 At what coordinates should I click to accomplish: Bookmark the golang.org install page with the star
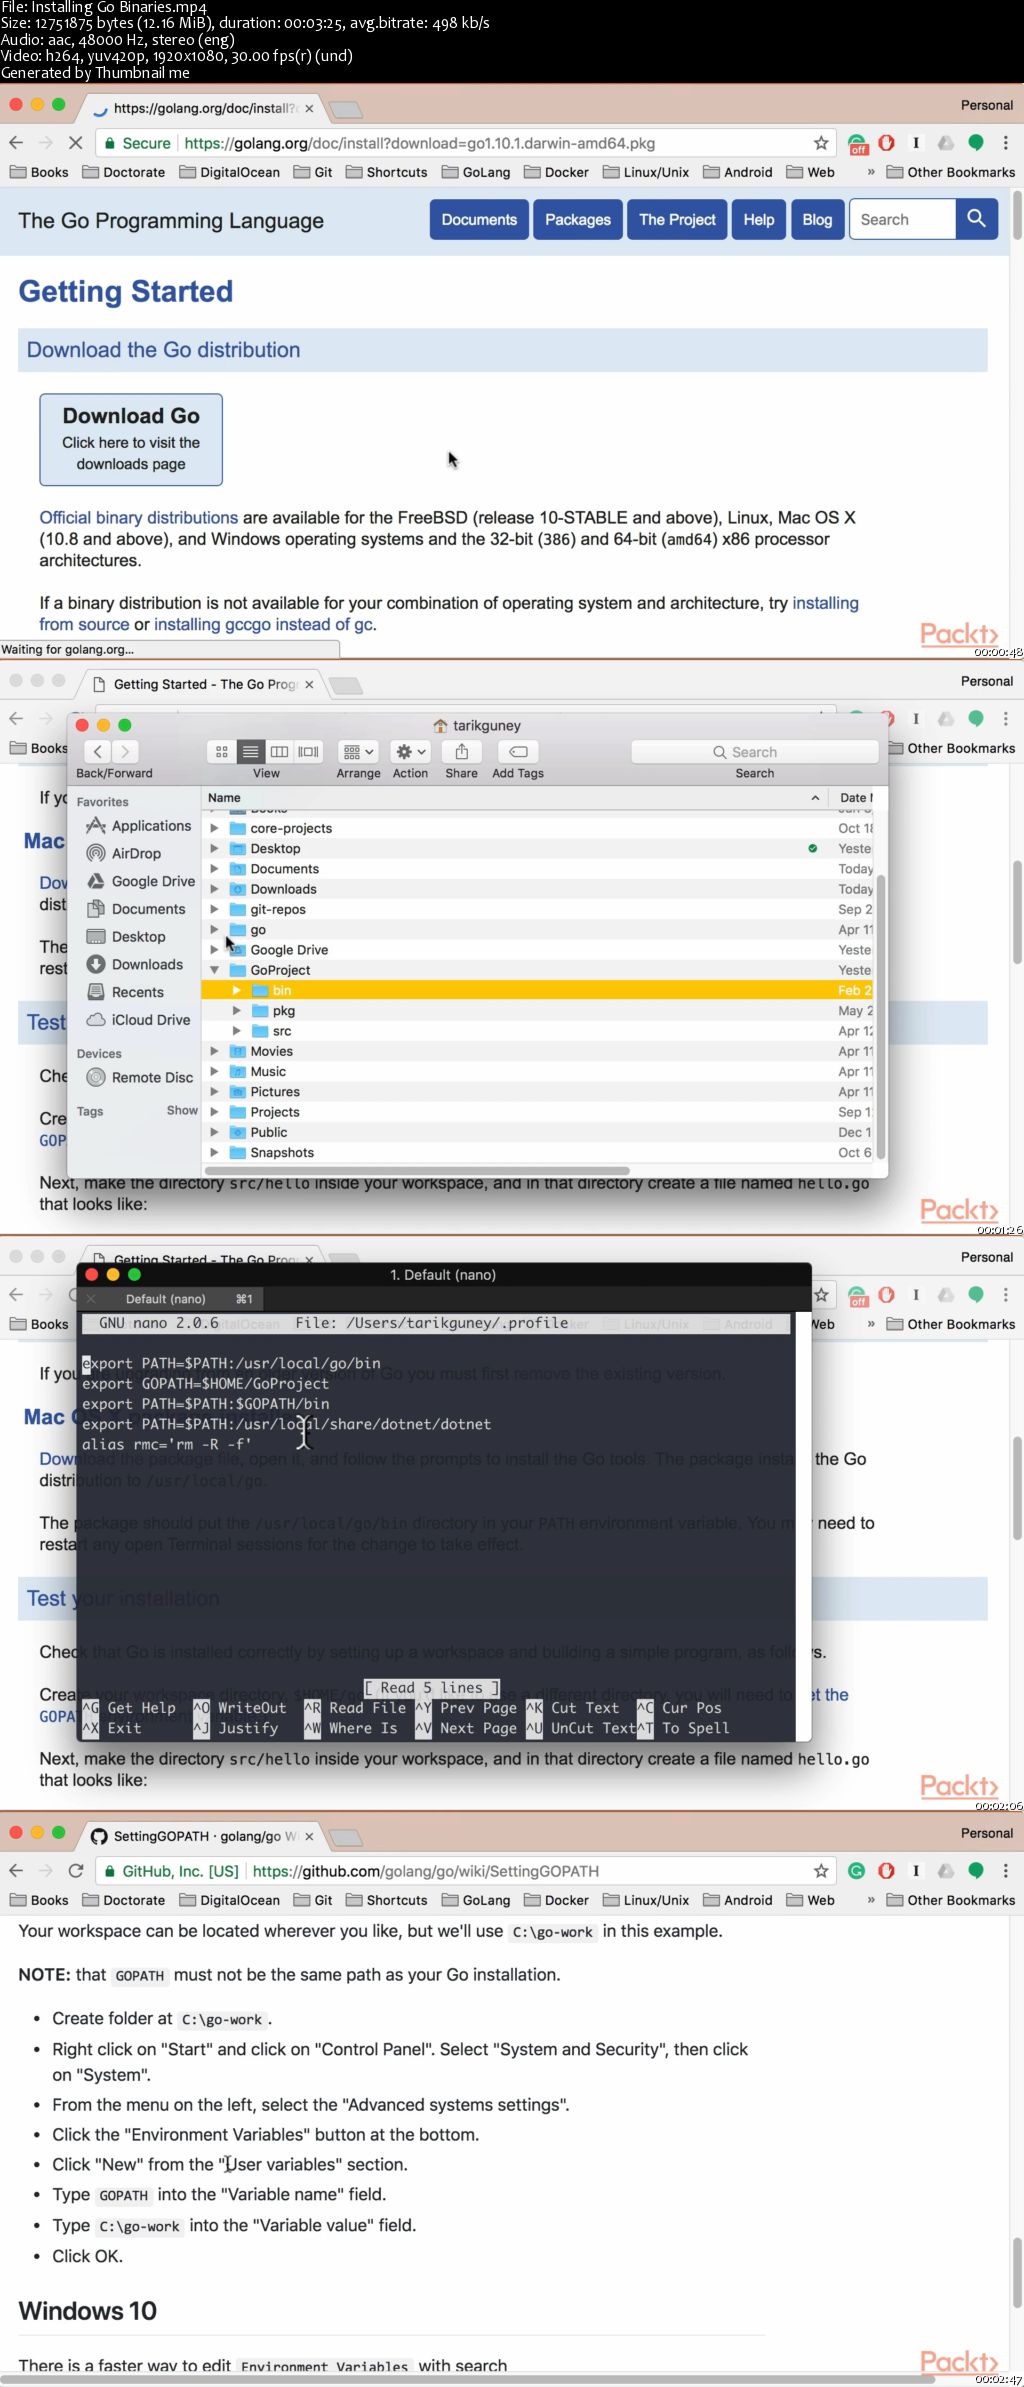(821, 143)
